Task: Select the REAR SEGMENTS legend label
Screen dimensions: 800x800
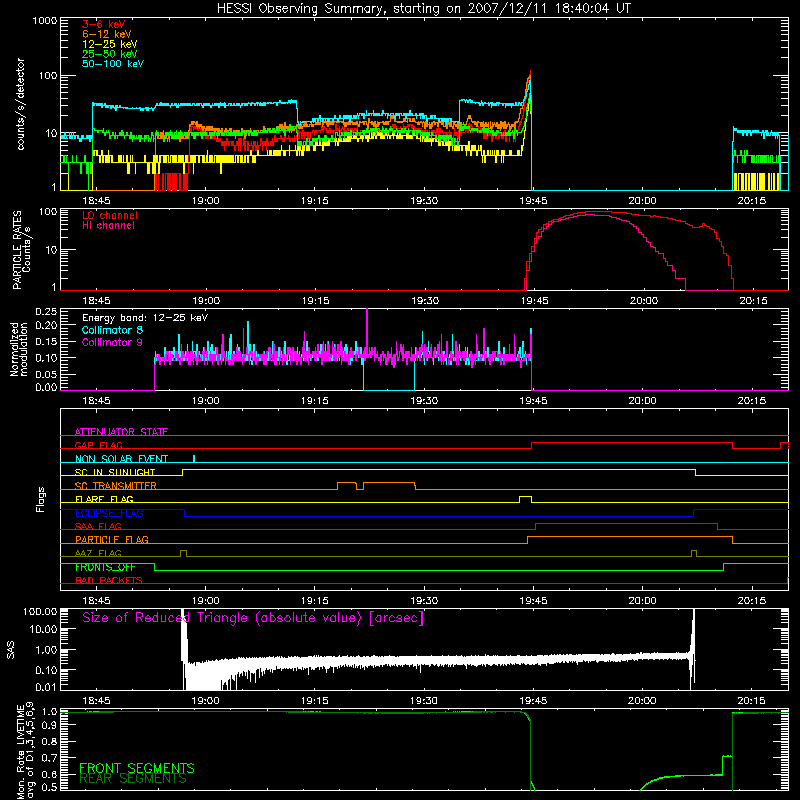Action: point(133,779)
